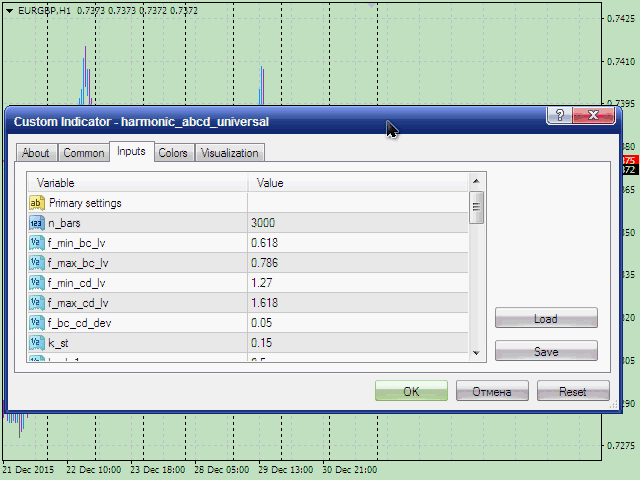Click the n_bars integer type icon
This screenshot has height=480, width=640.
tap(37, 223)
